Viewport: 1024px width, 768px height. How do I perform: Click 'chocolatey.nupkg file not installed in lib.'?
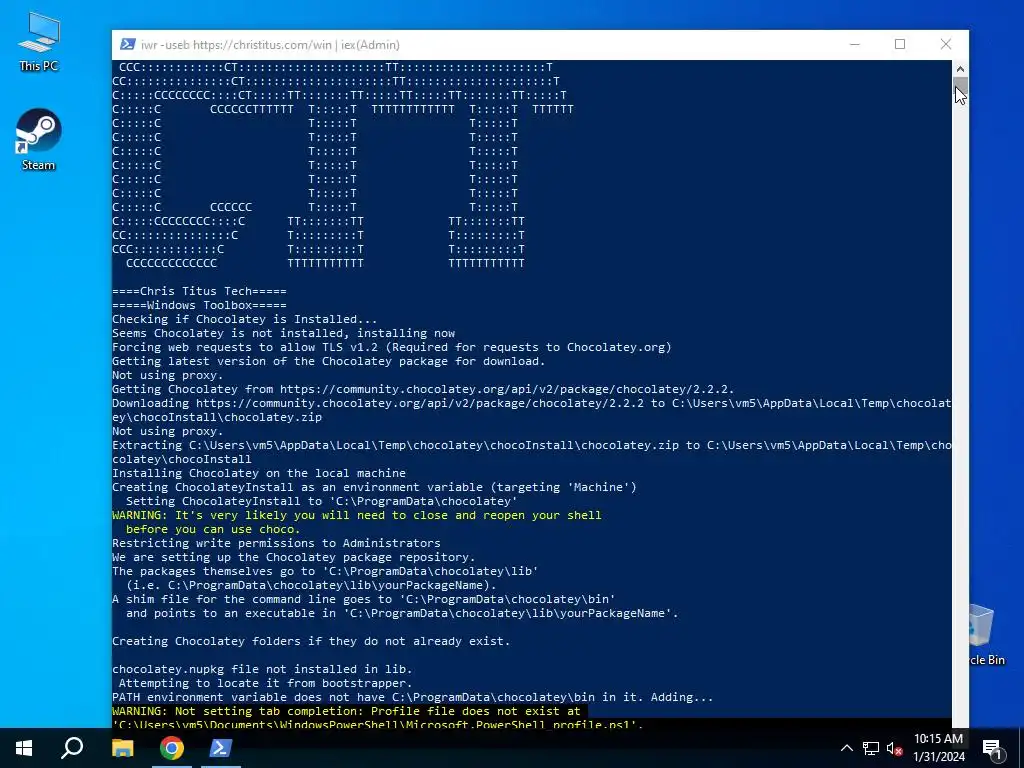(263, 669)
